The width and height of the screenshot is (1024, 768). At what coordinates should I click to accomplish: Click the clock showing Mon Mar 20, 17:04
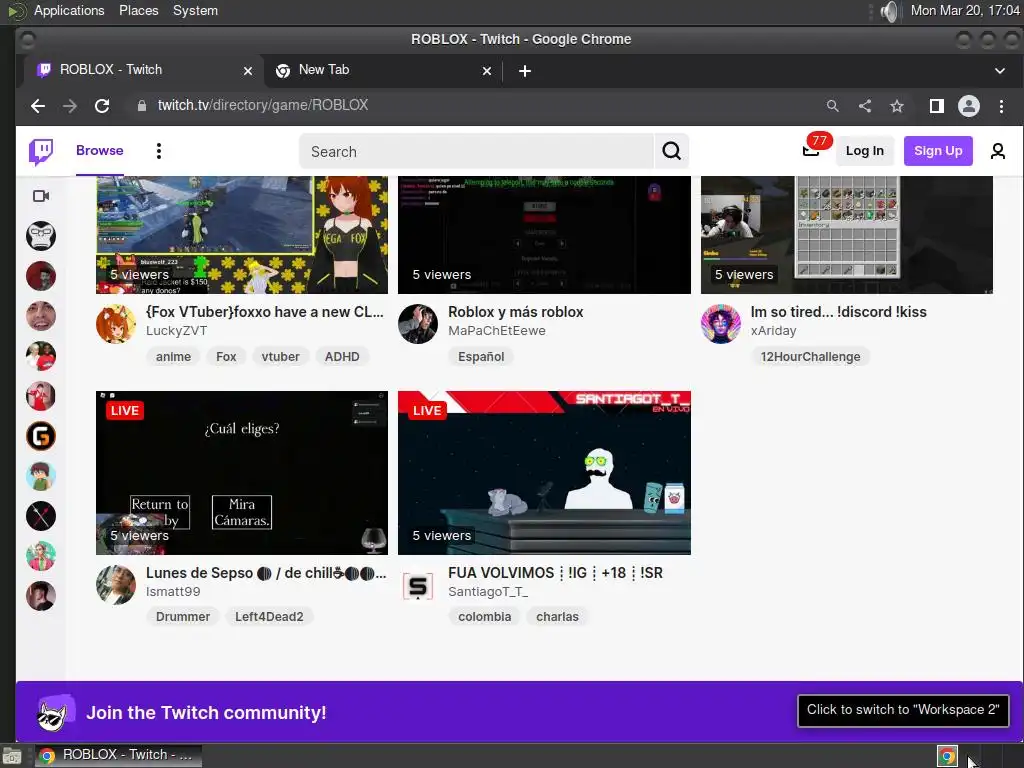965,10
